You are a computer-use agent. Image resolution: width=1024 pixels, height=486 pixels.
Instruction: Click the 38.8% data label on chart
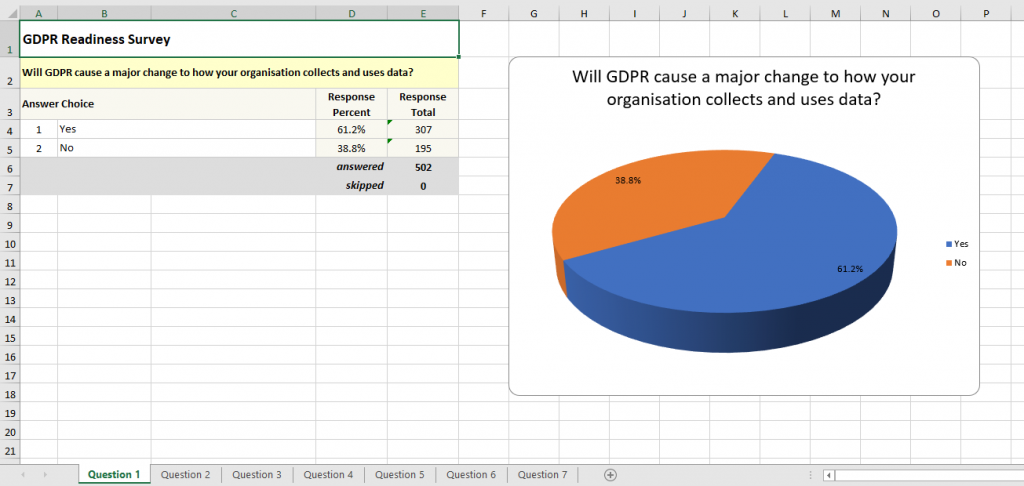tap(628, 181)
